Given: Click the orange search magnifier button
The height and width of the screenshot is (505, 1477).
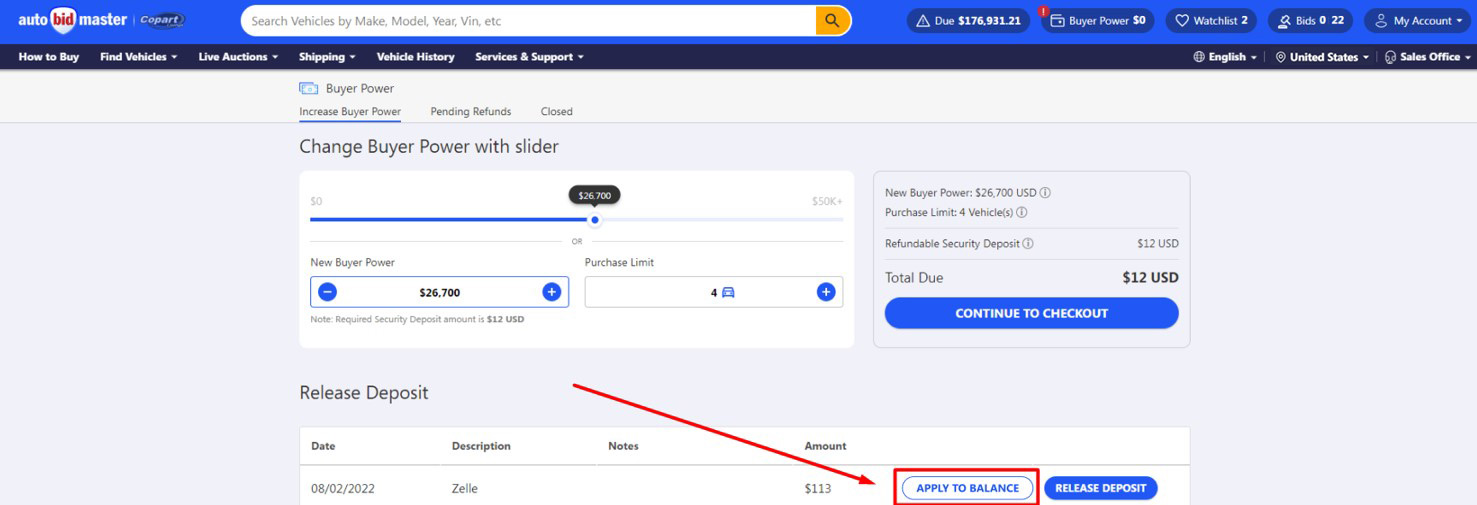Looking at the screenshot, I should (832, 20).
